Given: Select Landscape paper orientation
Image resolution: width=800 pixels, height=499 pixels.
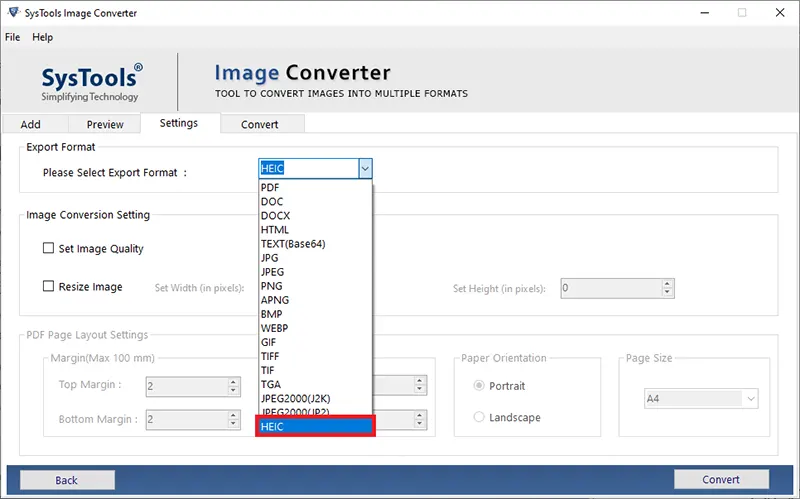Looking at the screenshot, I should (479, 417).
